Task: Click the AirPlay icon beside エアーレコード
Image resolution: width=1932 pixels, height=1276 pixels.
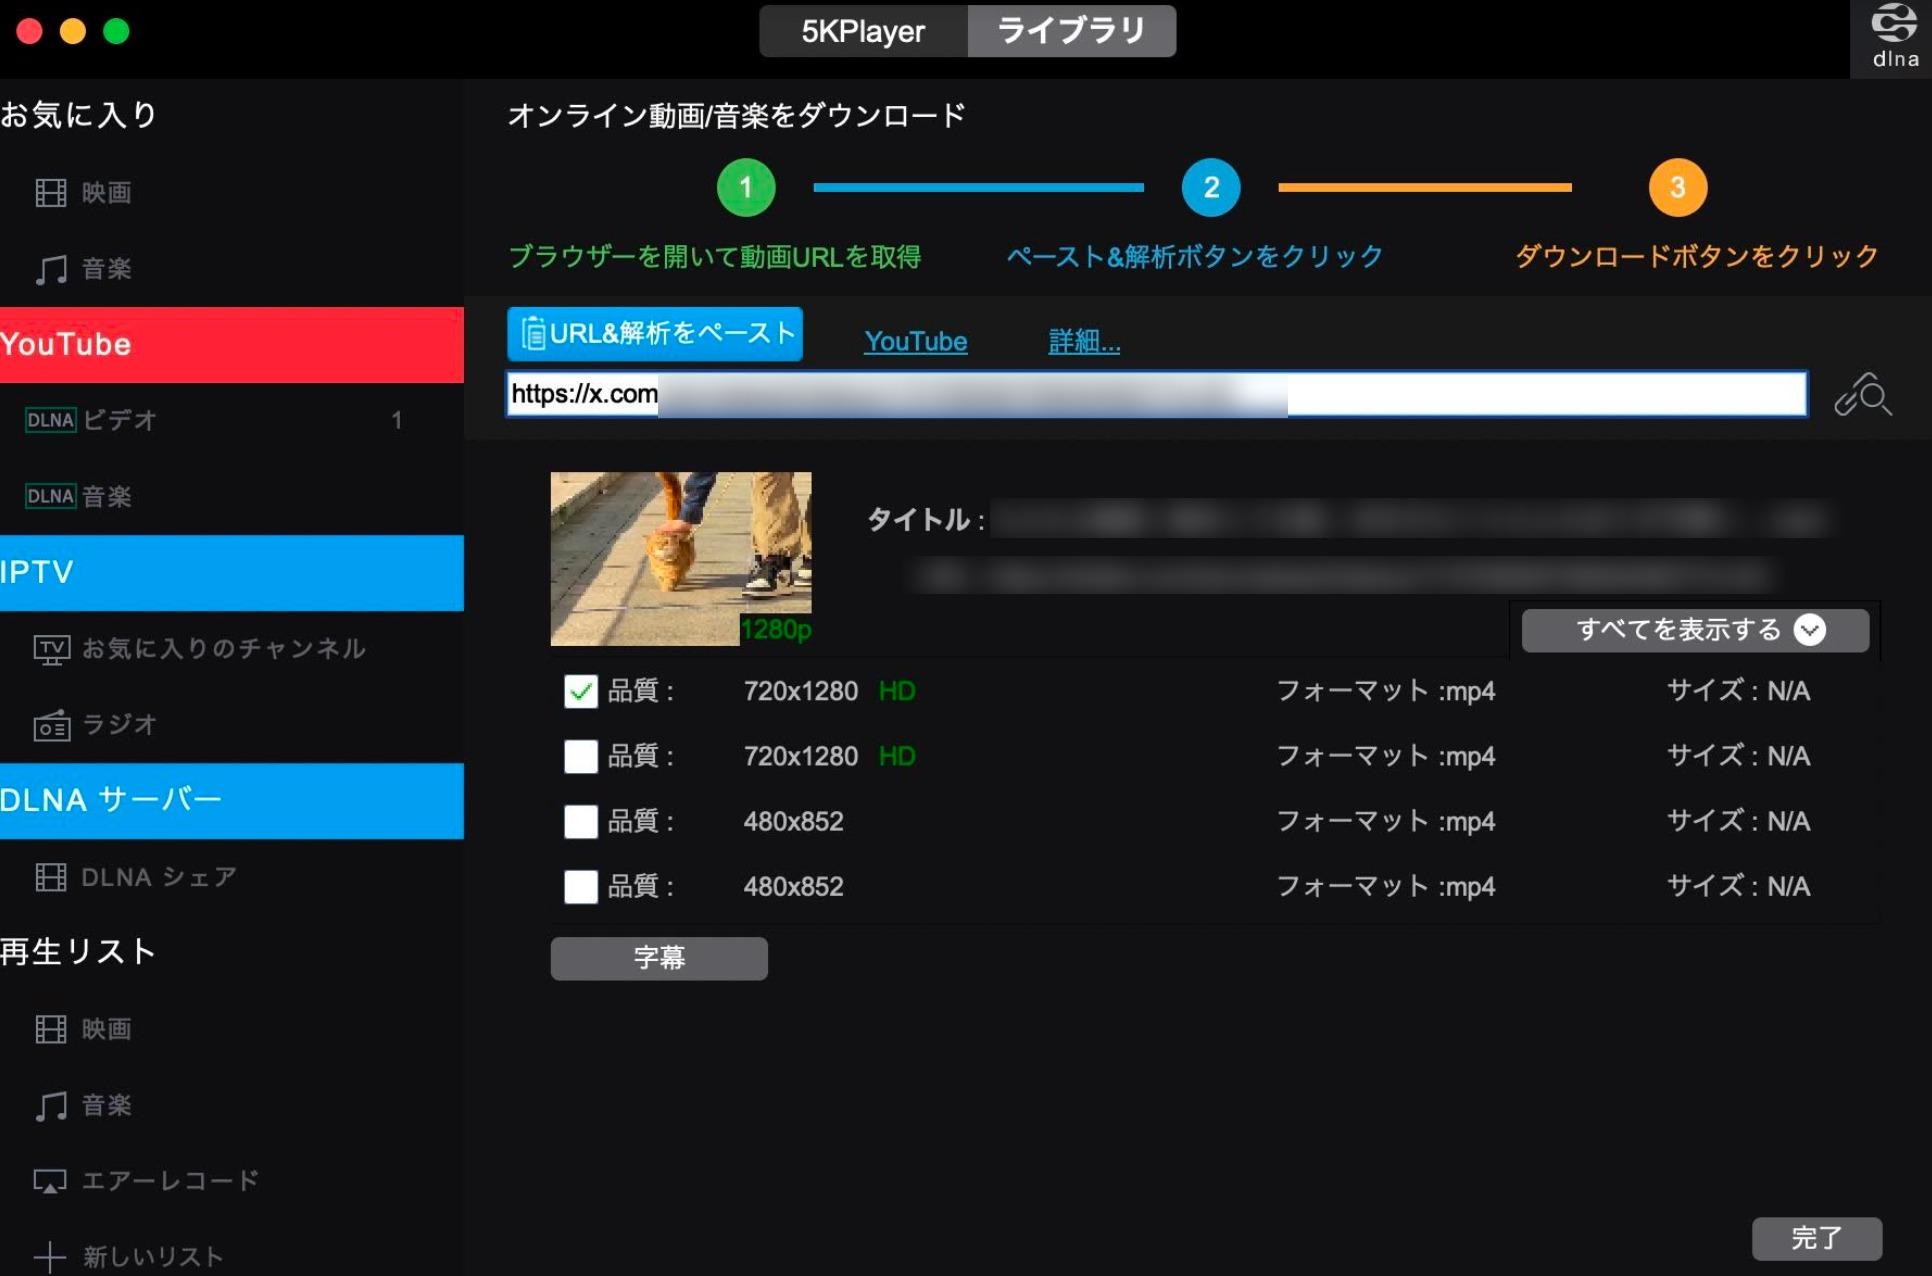Action: (x=50, y=1182)
